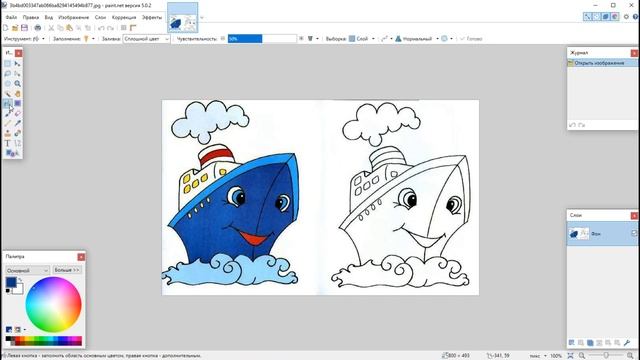Swap primary and secondary colors

[20, 280]
